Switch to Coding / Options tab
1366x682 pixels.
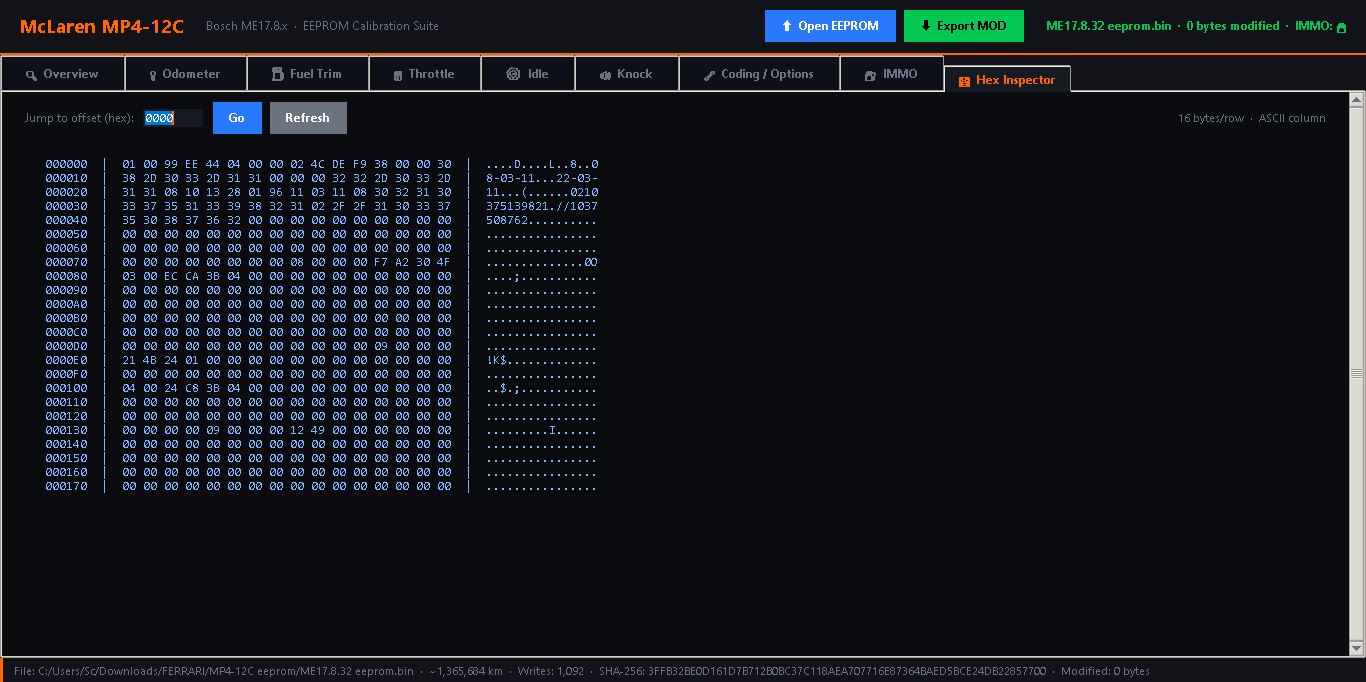click(759, 74)
